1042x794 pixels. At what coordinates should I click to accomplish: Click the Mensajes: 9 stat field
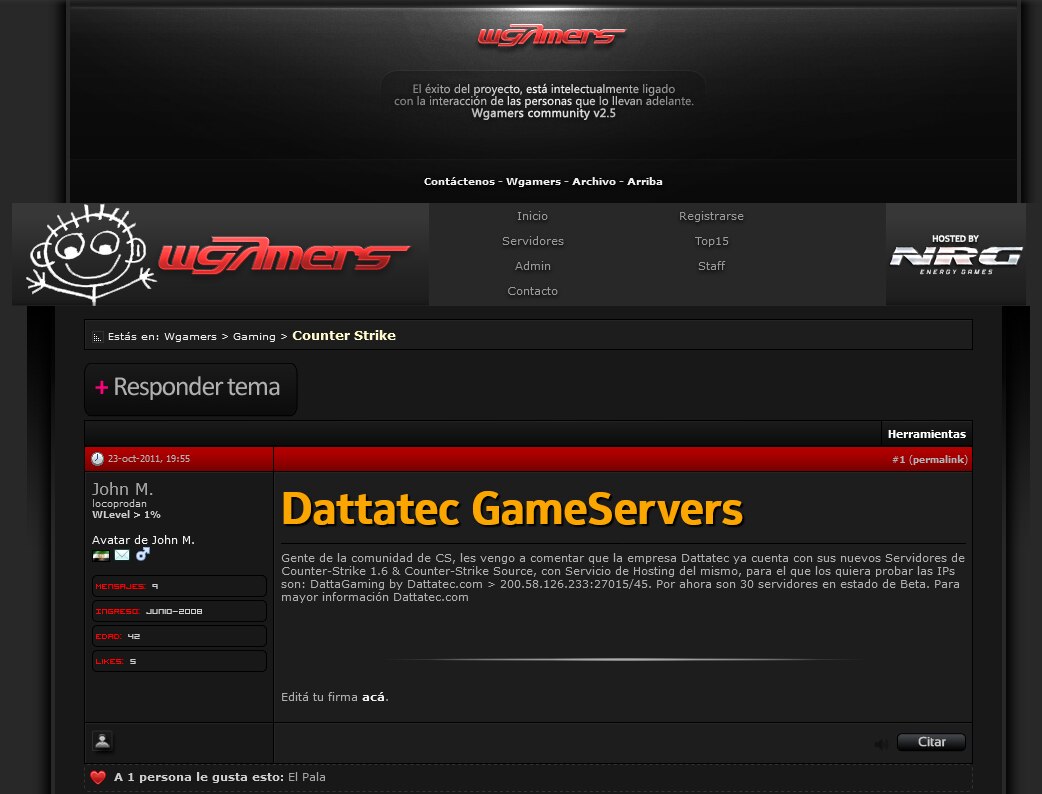(179, 586)
